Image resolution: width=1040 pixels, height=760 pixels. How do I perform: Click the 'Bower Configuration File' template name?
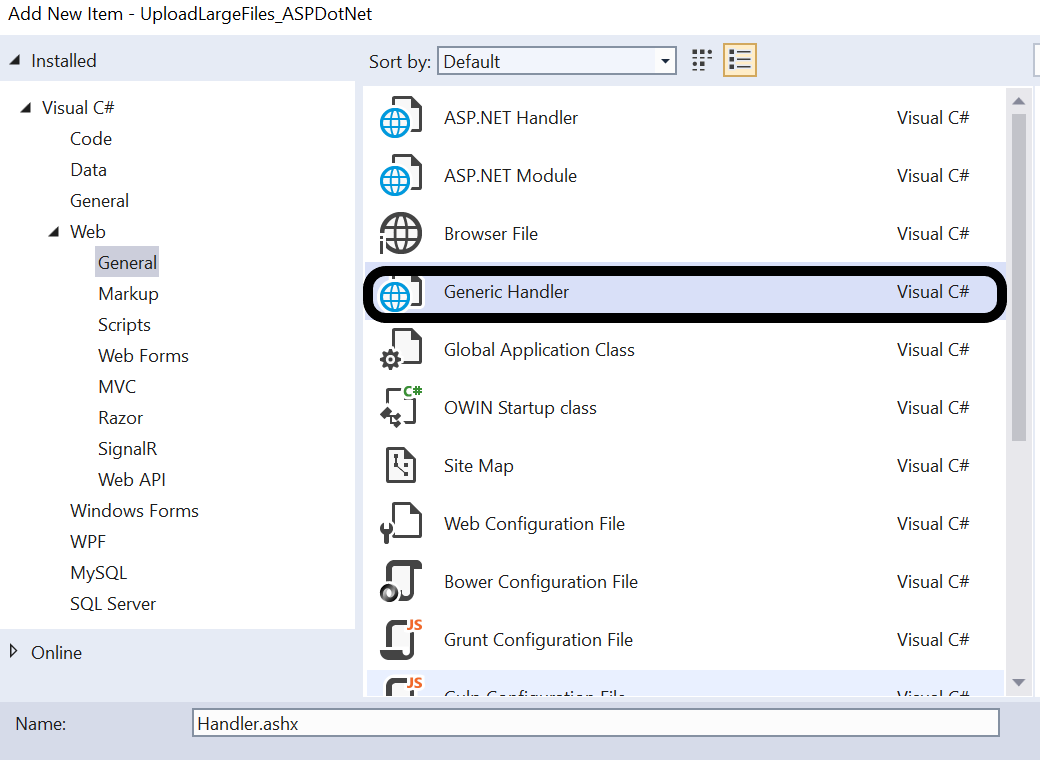point(541,582)
